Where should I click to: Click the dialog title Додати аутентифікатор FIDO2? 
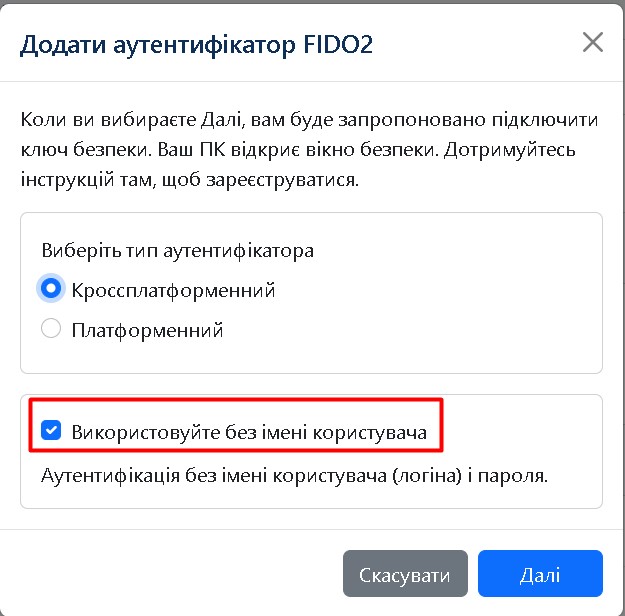(x=197, y=44)
